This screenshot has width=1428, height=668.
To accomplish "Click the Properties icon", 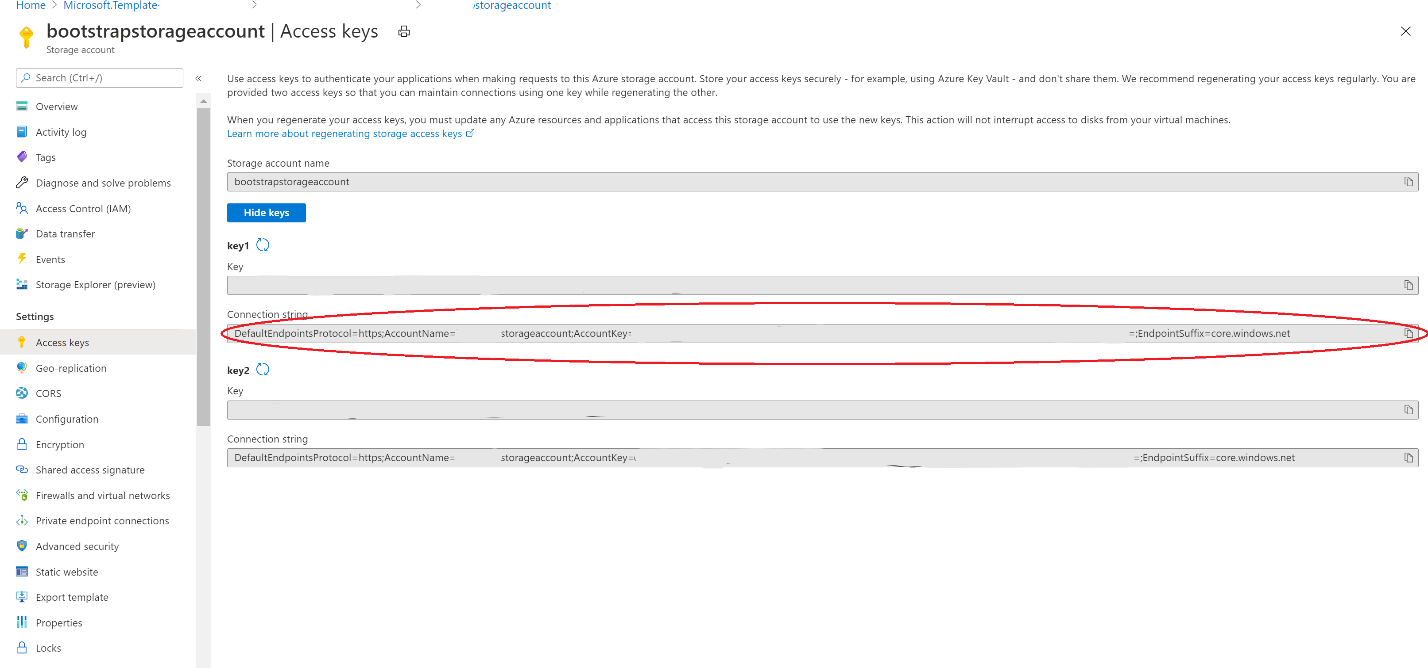I will (x=22, y=622).
